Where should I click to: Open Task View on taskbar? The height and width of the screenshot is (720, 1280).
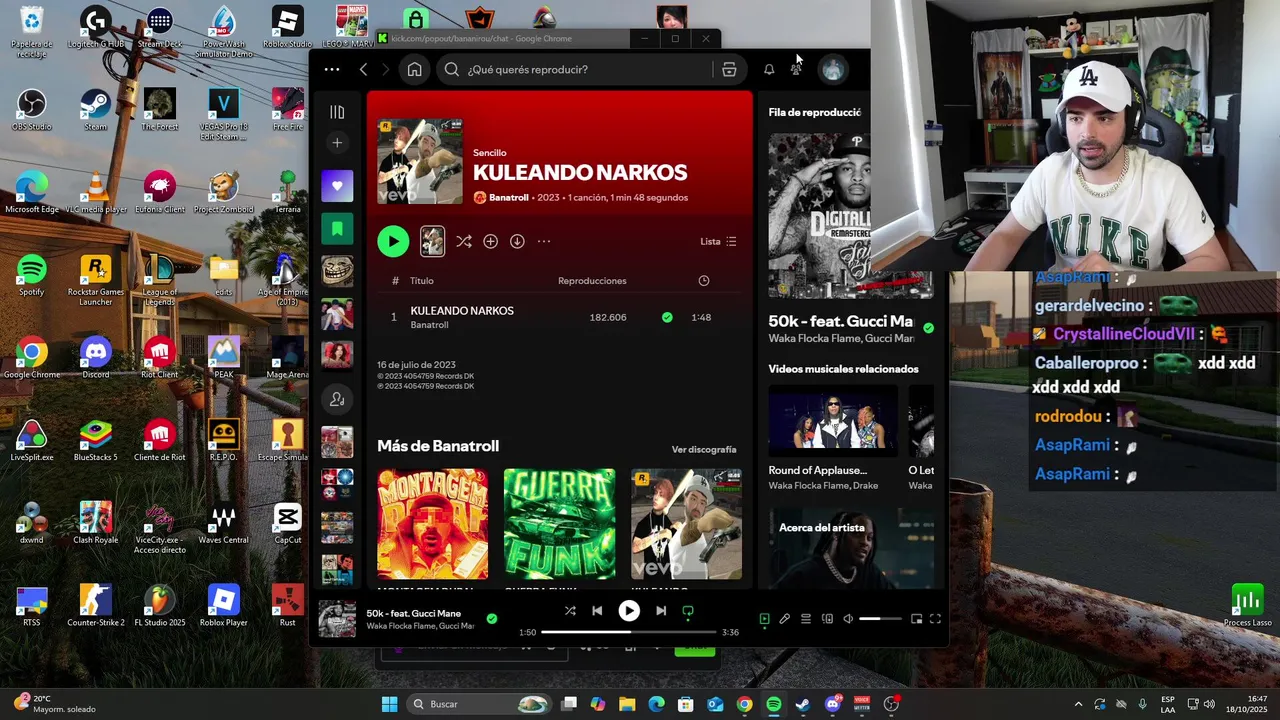569,704
